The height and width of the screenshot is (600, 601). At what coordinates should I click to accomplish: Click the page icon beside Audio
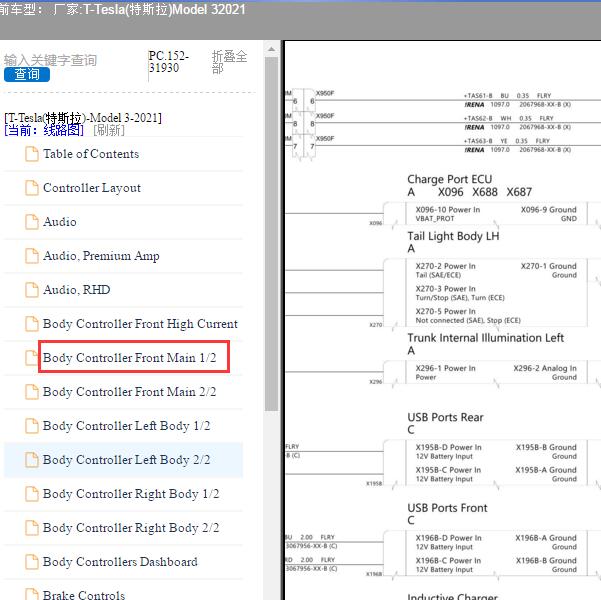click(31, 222)
